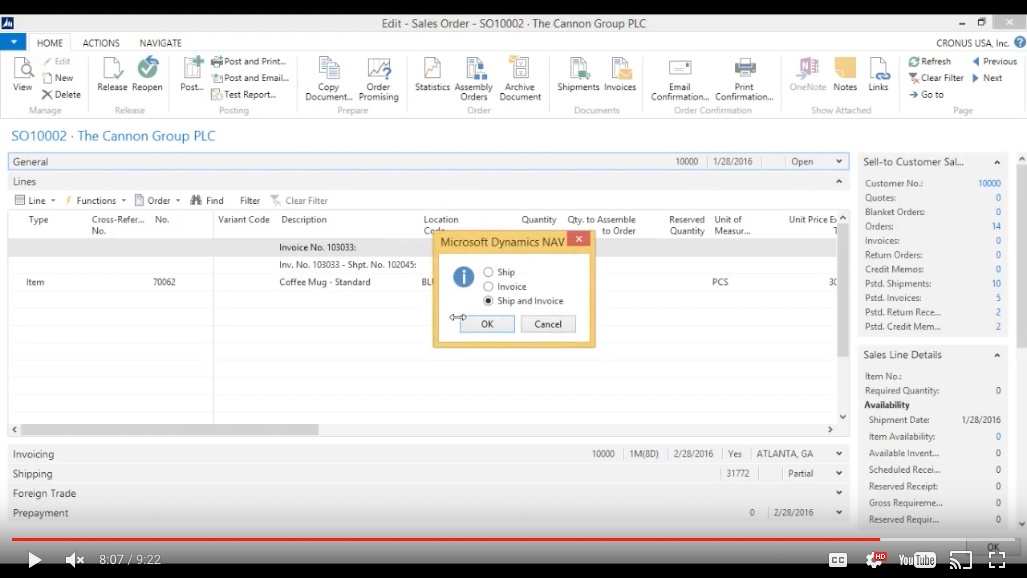
Task: Open the application menu dropdown
Action: (x=13, y=42)
